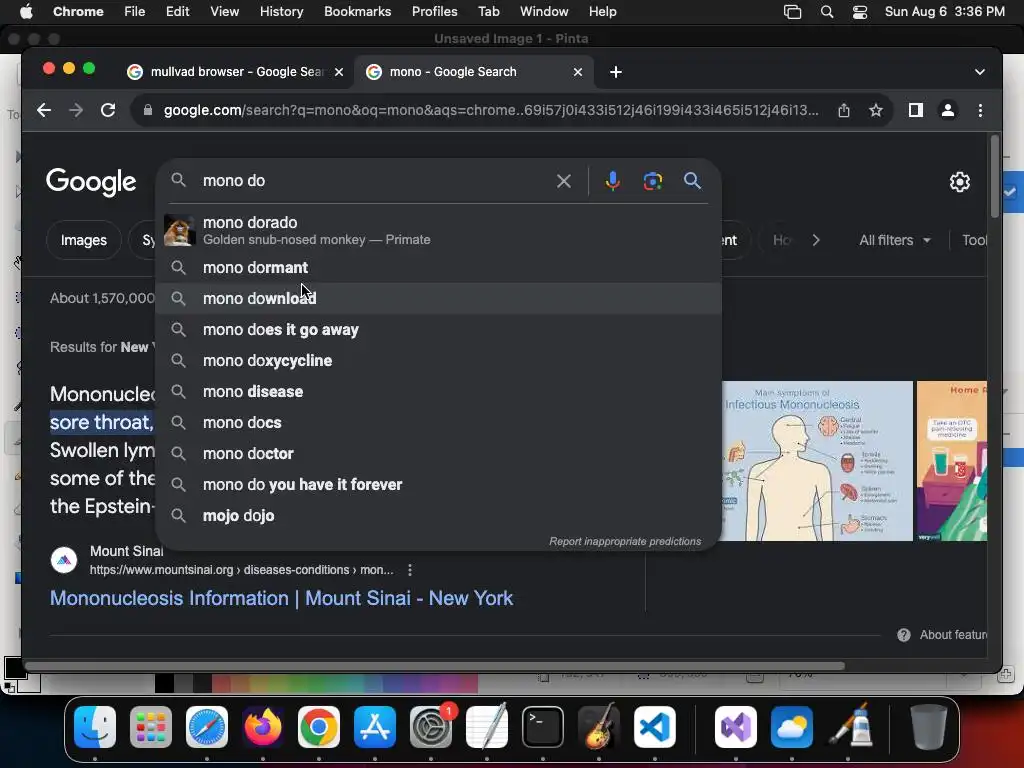Open App Store from the dock
Image resolution: width=1024 pixels, height=768 pixels.
[375, 726]
